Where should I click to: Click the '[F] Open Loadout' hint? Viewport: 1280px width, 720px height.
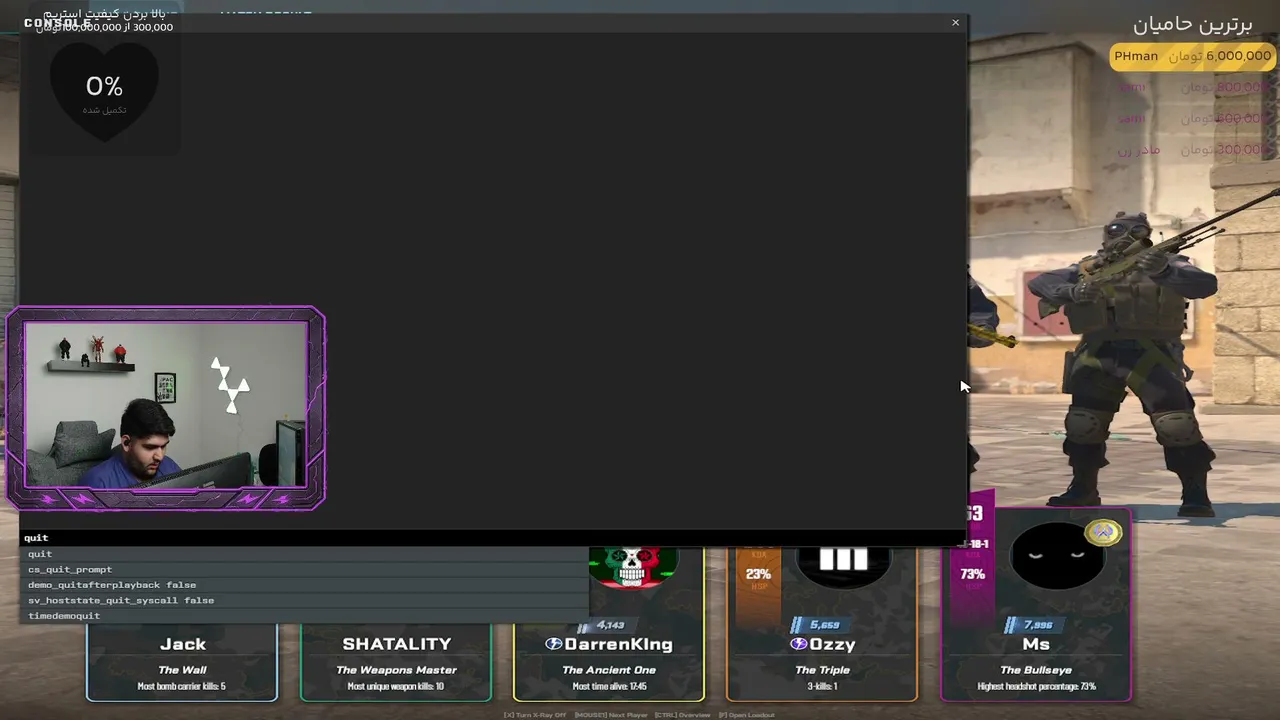pyautogui.click(x=746, y=715)
